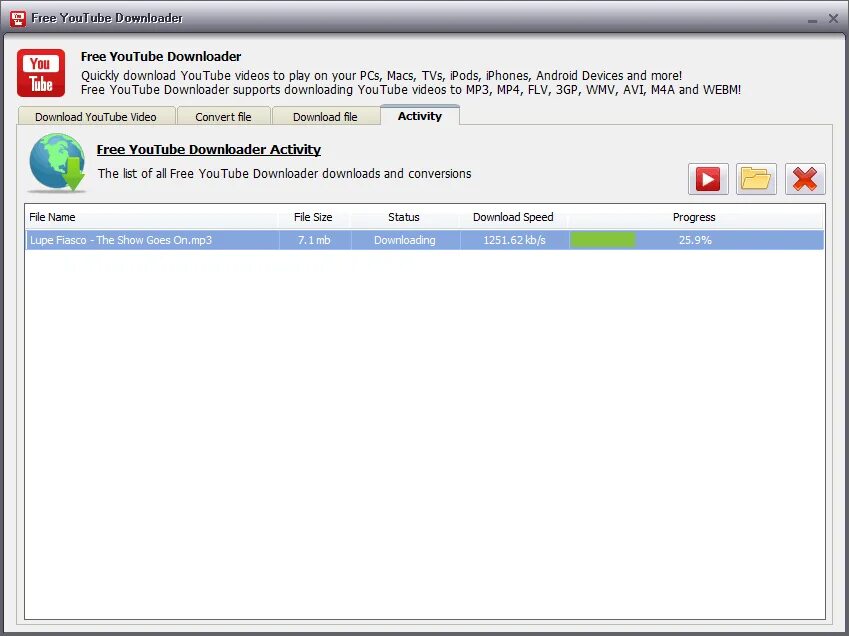This screenshot has width=849, height=636.
Task: Open the download folder icon
Action: click(756, 179)
